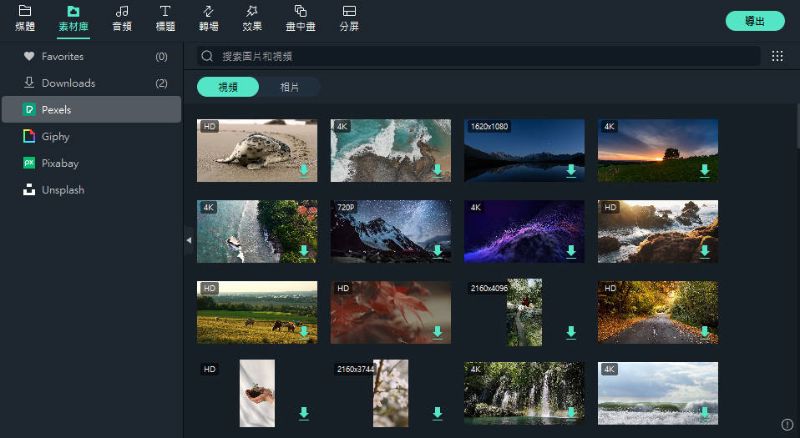
Task: Download the 1620x1080 mountain lake clip
Action: [571, 171]
